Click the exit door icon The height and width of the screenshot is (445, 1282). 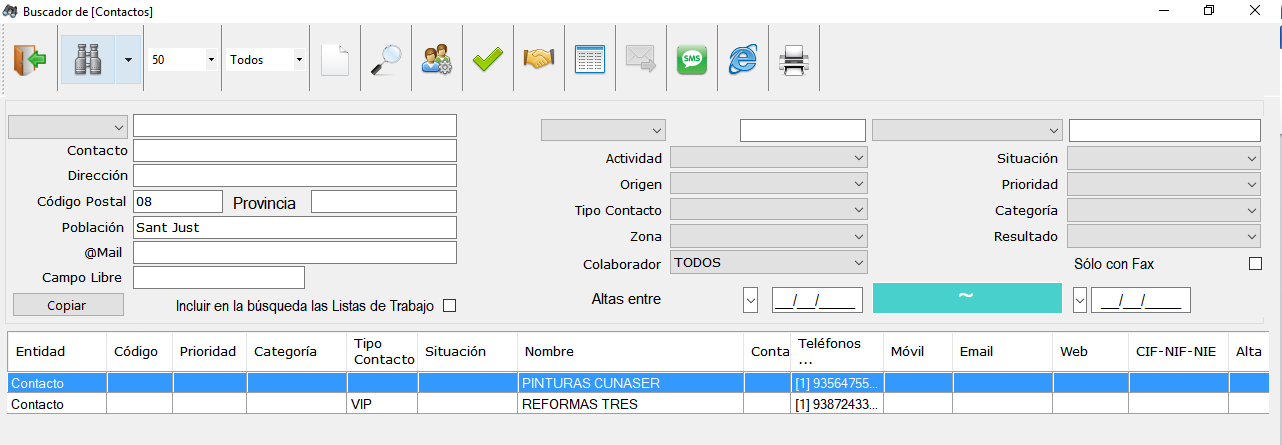tap(30, 60)
